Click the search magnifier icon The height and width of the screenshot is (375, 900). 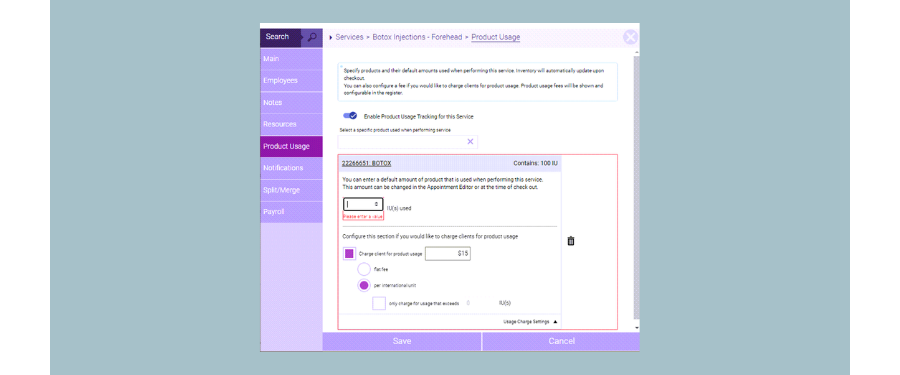coord(312,37)
